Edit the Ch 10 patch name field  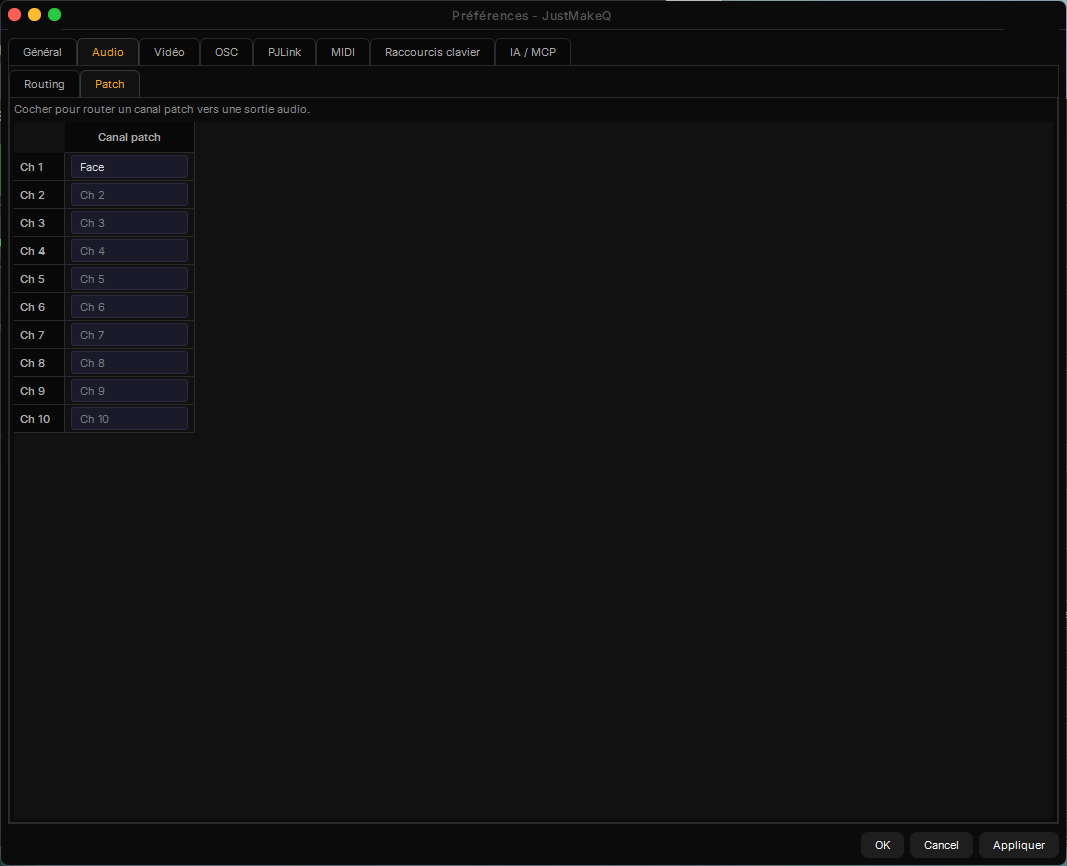pos(129,419)
